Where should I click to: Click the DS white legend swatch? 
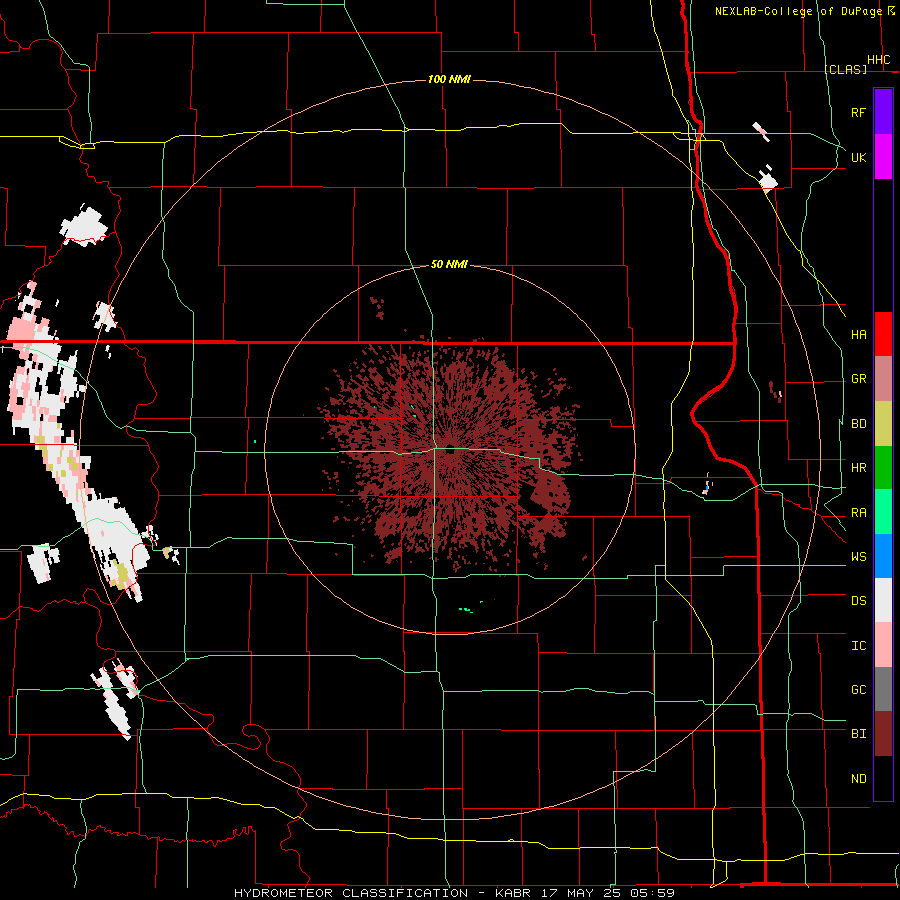[x=883, y=600]
